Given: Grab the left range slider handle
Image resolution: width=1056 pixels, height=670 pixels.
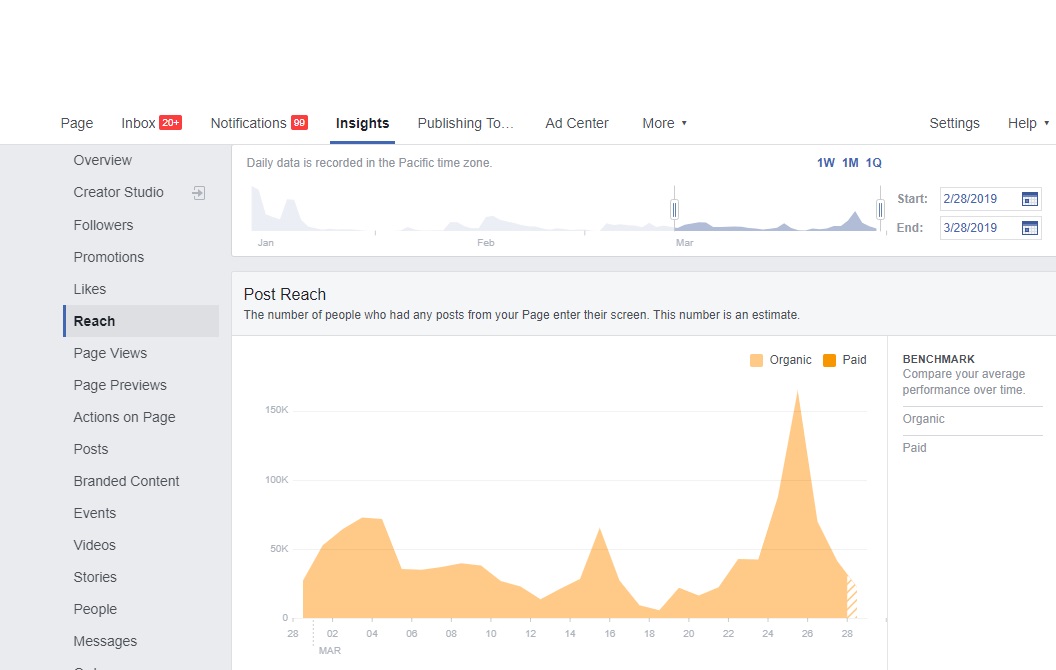Looking at the screenshot, I should [x=674, y=209].
